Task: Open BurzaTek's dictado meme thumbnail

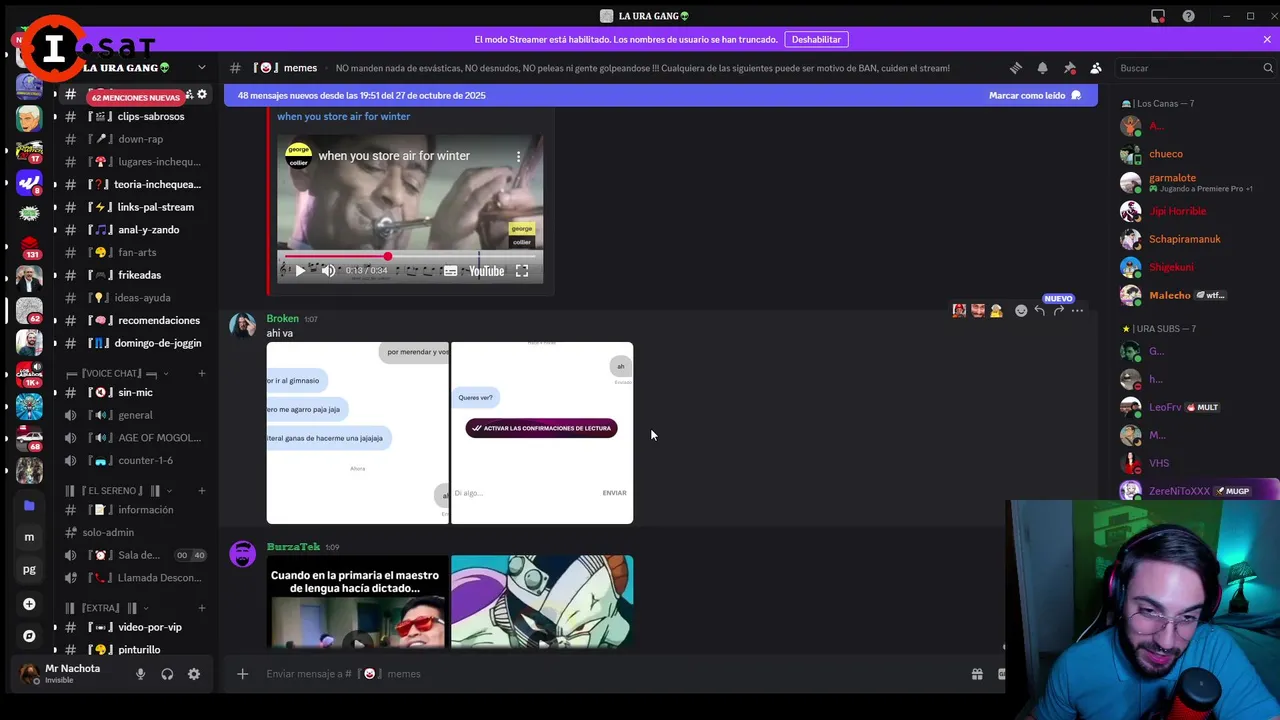Action: click(x=357, y=602)
